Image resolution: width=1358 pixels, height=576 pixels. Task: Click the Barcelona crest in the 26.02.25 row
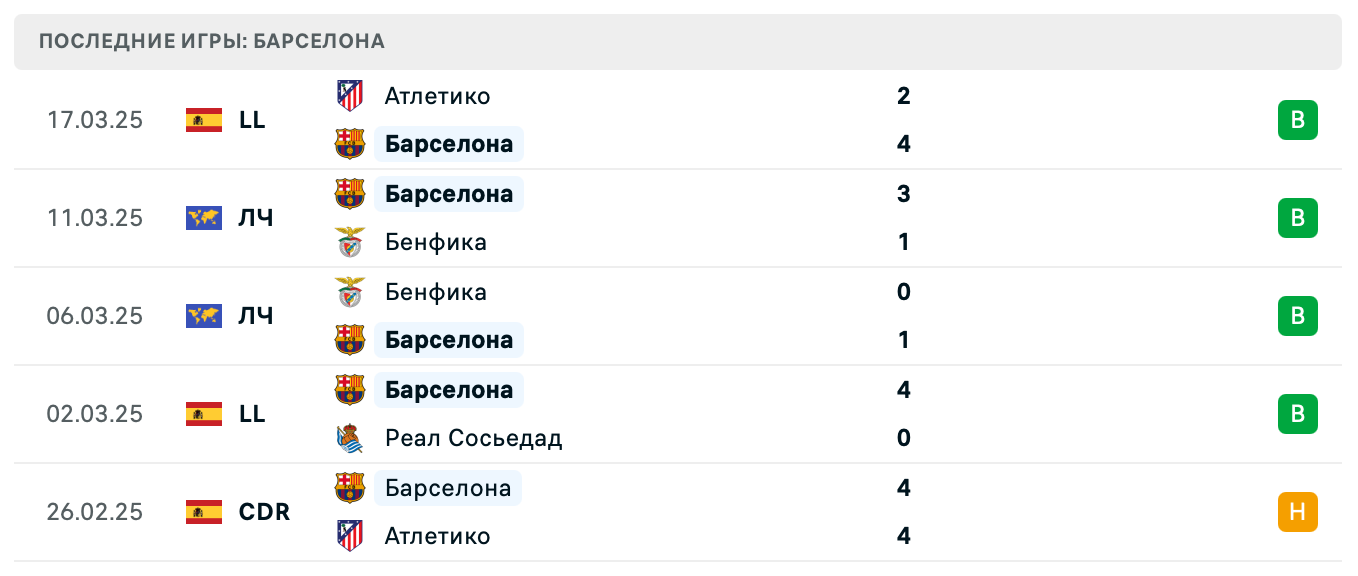(351, 488)
